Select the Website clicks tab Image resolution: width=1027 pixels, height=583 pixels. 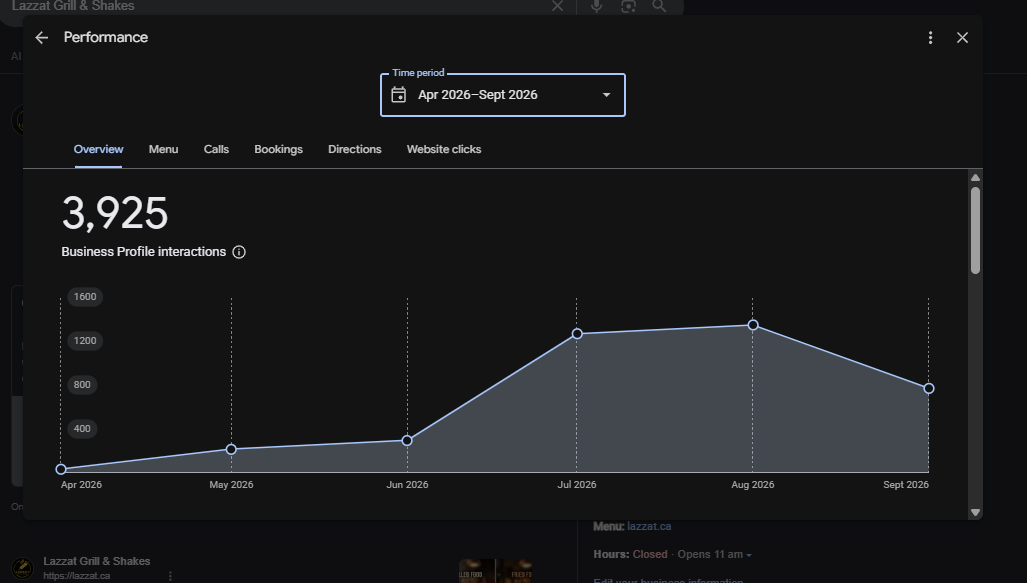[444, 149]
